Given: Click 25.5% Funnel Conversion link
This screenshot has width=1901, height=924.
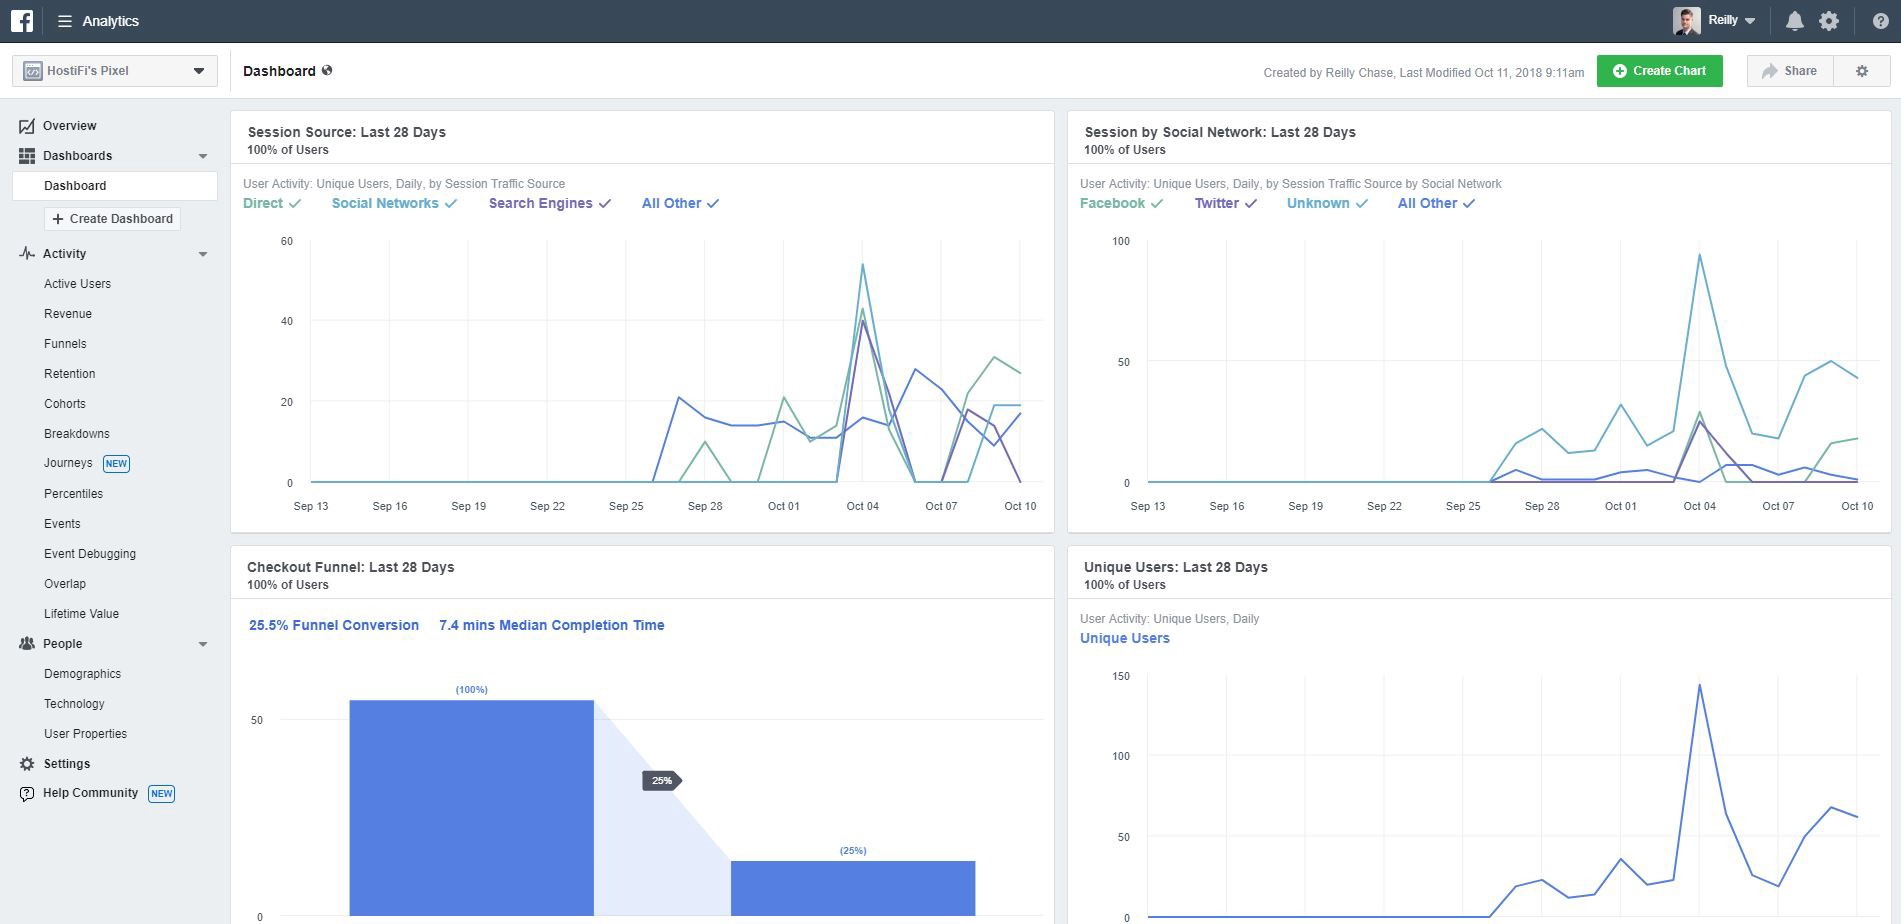Looking at the screenshot, I should point(334,625).
